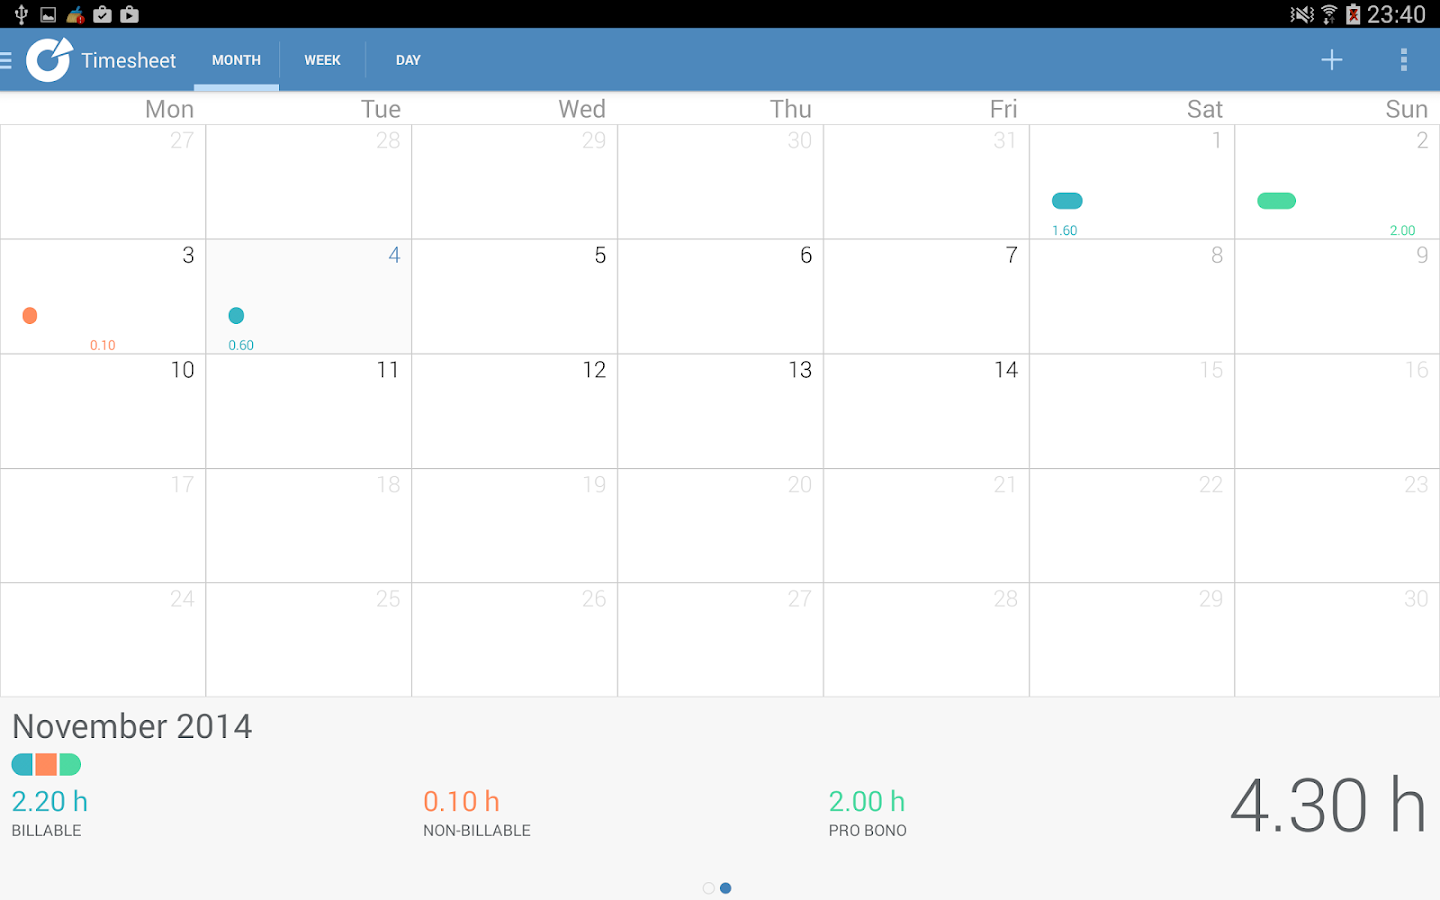Select the green time entry on November 2
1440x900 pixels.
1276,200
